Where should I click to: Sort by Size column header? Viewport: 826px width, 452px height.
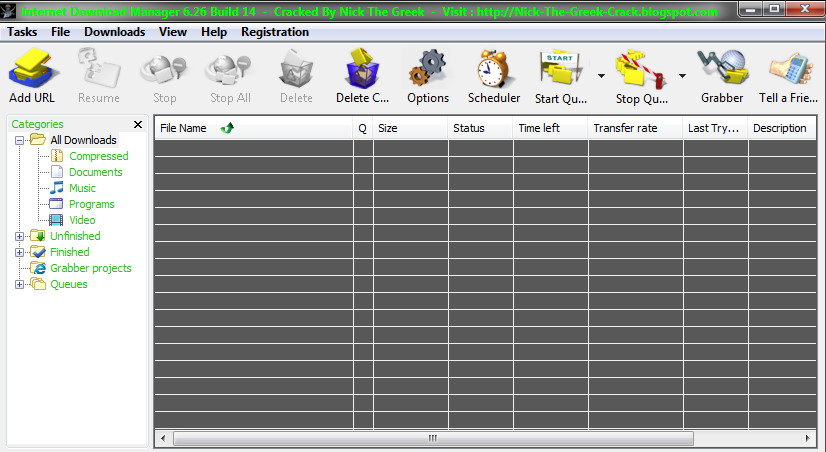point(410,128)
